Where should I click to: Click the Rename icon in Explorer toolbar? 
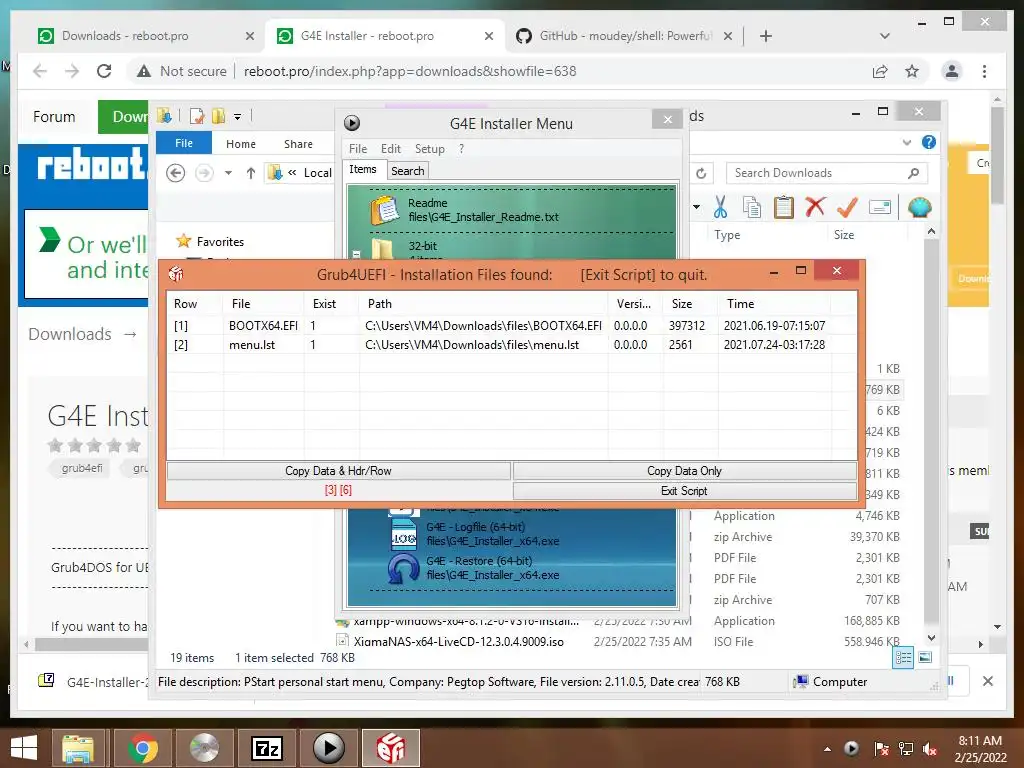880,208
